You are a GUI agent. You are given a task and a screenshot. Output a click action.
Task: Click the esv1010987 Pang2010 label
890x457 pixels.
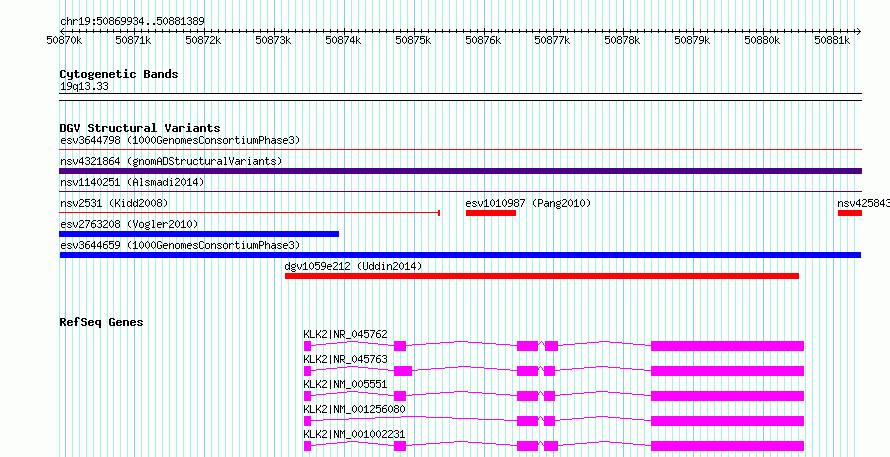coord(528,203)
